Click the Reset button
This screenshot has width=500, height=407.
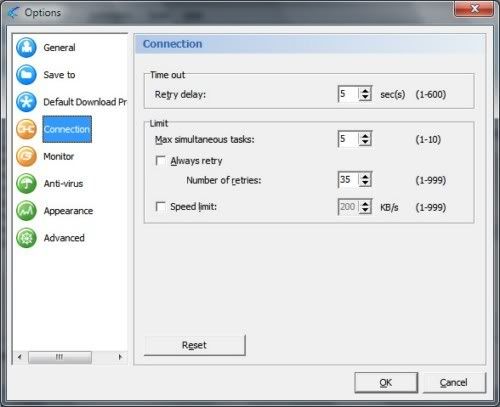[195, 345]
